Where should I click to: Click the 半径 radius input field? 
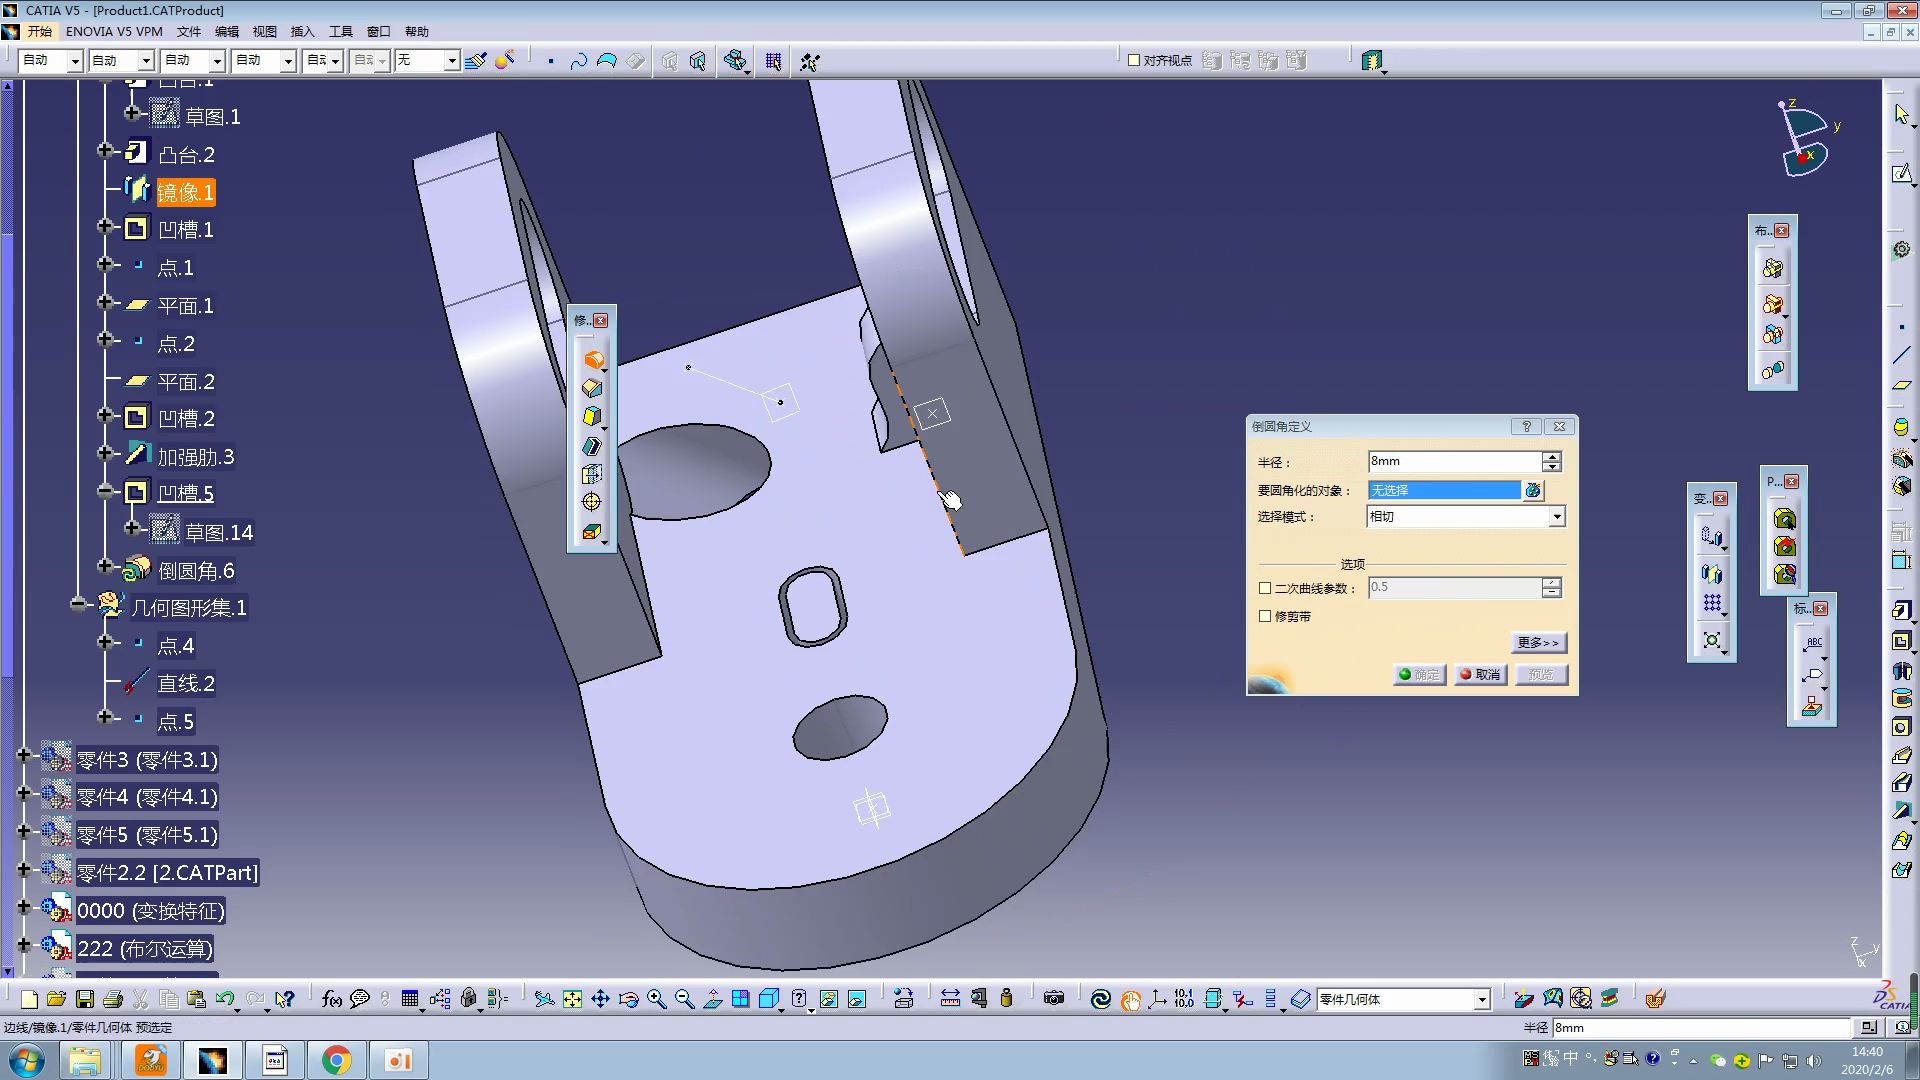[x=1453, y=461]
